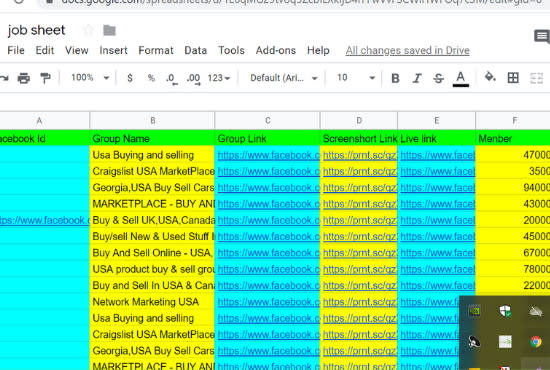The height and width of the screenshot is (370, 550).
Task: Open NVIDIA icon in system tray
Action: point(474,311)
